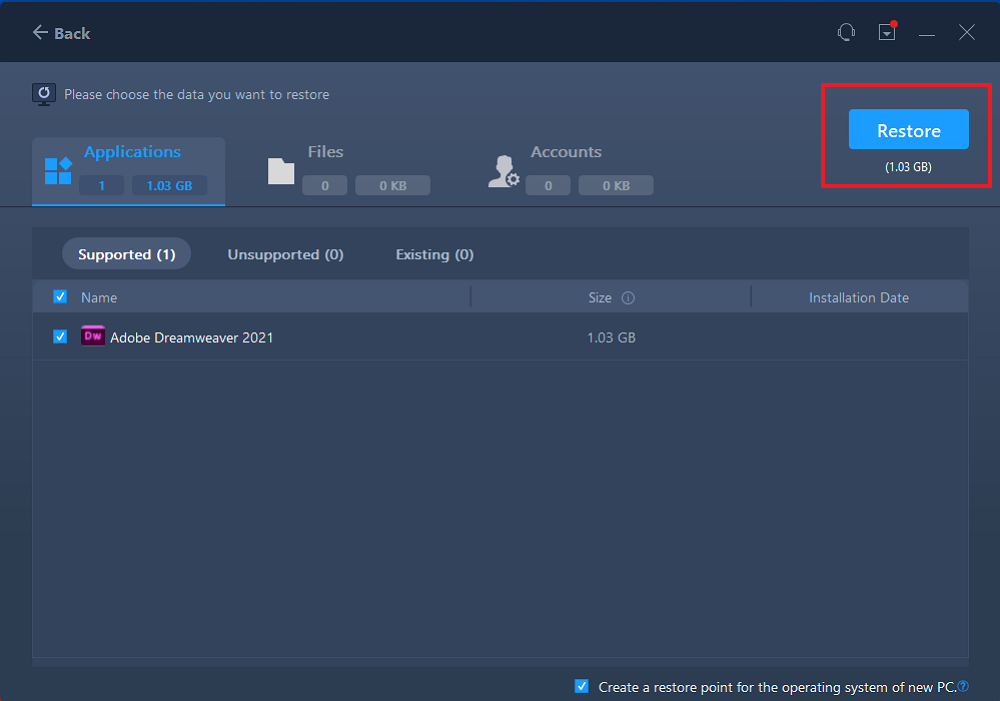Viewport: 1000px width, 701px height.
Task: Uncheck the Adobe Dreamweaver 2021 checkbox
Action: tap(60, 337)
